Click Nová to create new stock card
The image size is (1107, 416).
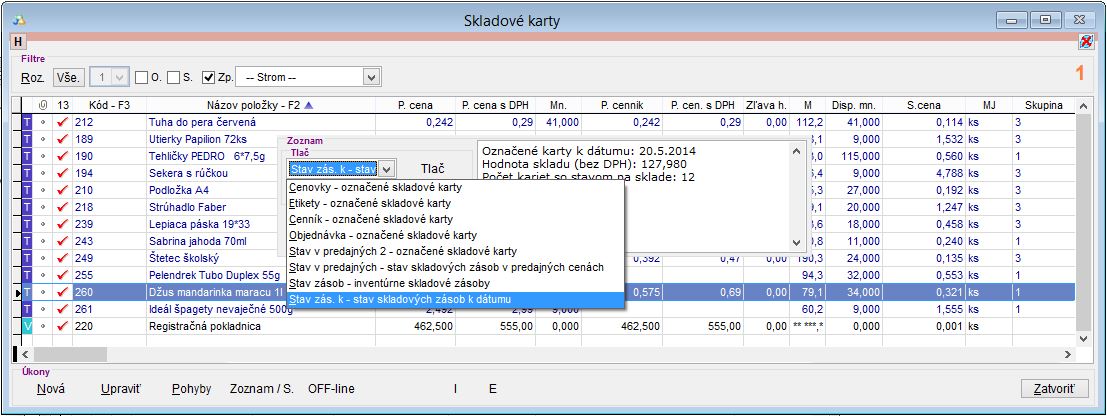pos(50,389)
